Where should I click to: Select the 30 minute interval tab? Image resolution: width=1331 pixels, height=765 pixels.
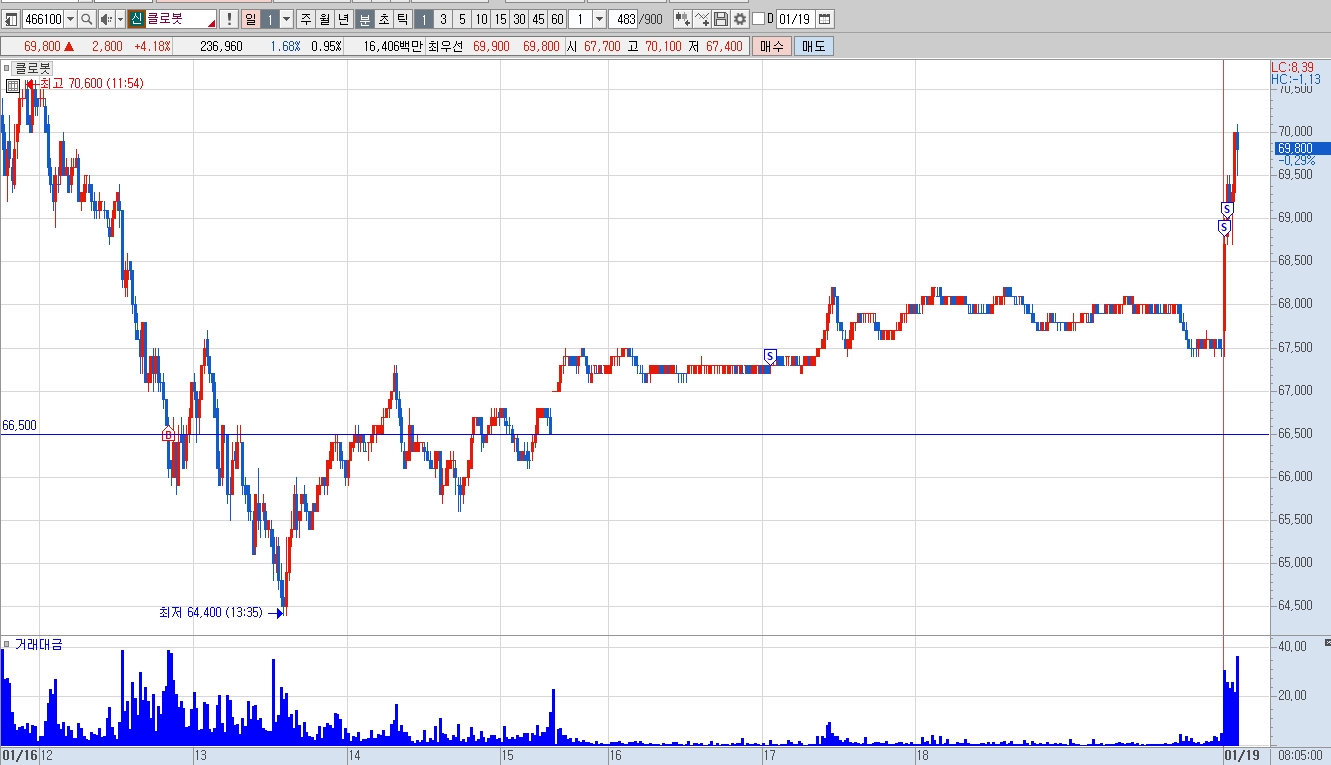click(x=519, y=19)
